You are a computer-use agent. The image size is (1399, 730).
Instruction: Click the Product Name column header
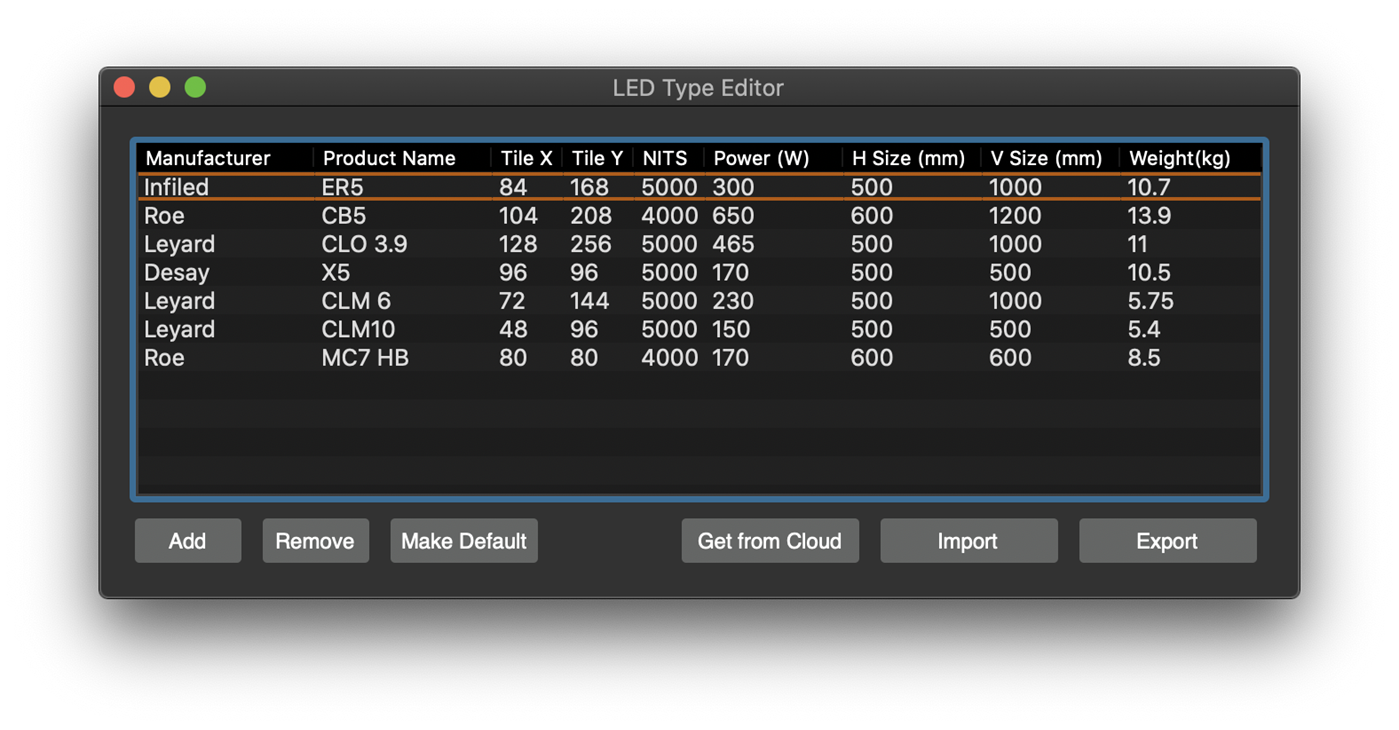point(388,158)
